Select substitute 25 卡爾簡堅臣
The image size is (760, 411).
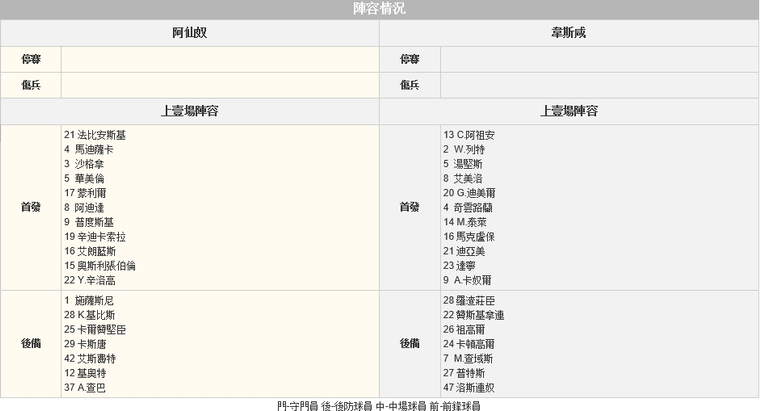95,330
